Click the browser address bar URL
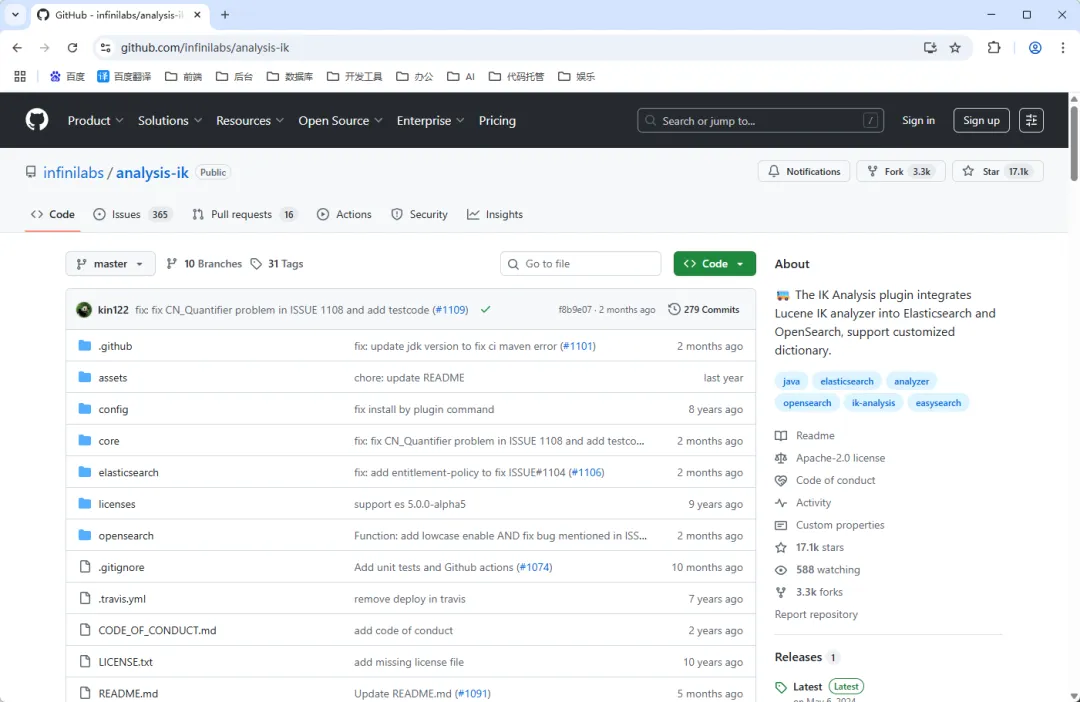This screenshot has height=702, width=1080. pyautogui.click(x=205, y=48)
